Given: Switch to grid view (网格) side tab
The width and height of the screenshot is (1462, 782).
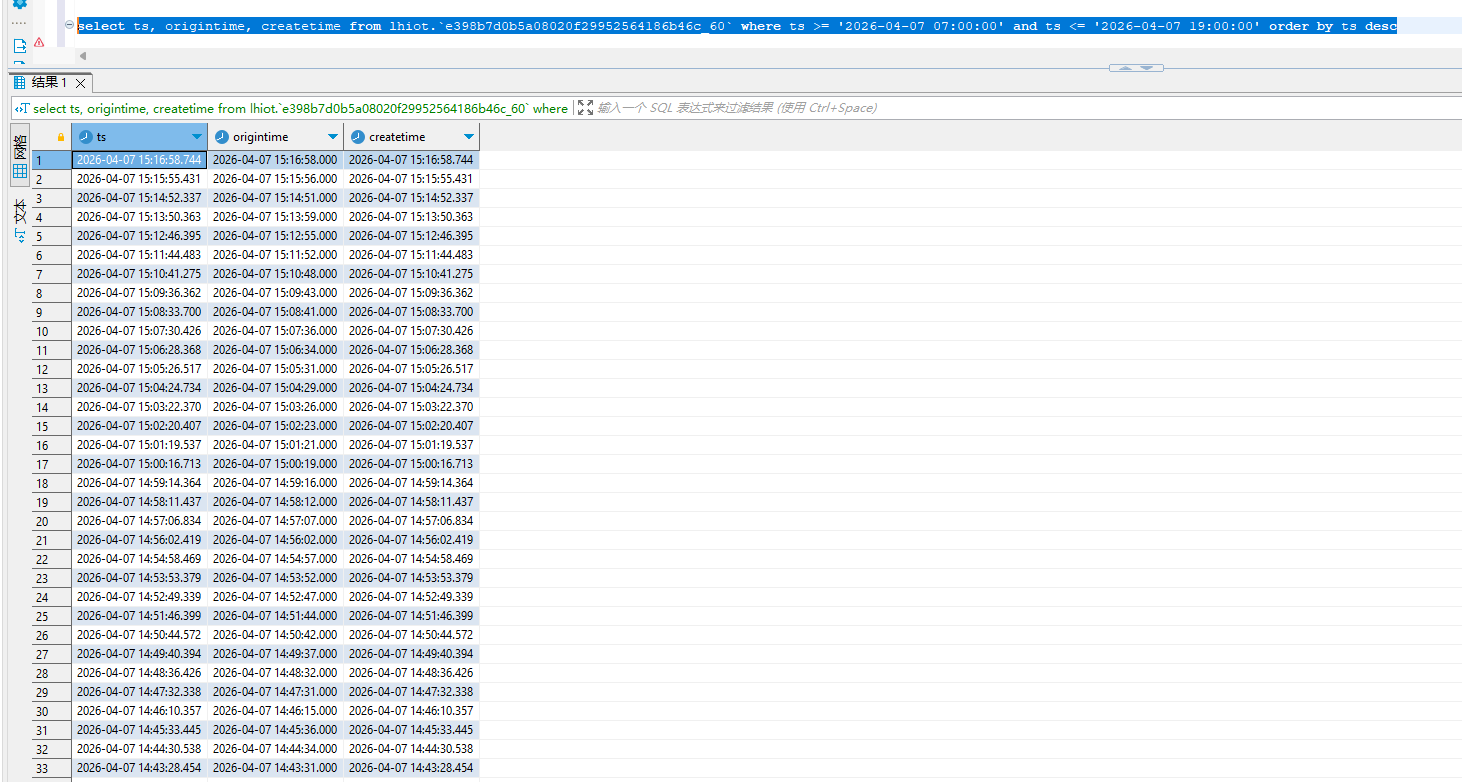Looking at the screenshot, I should click(20, 155).
